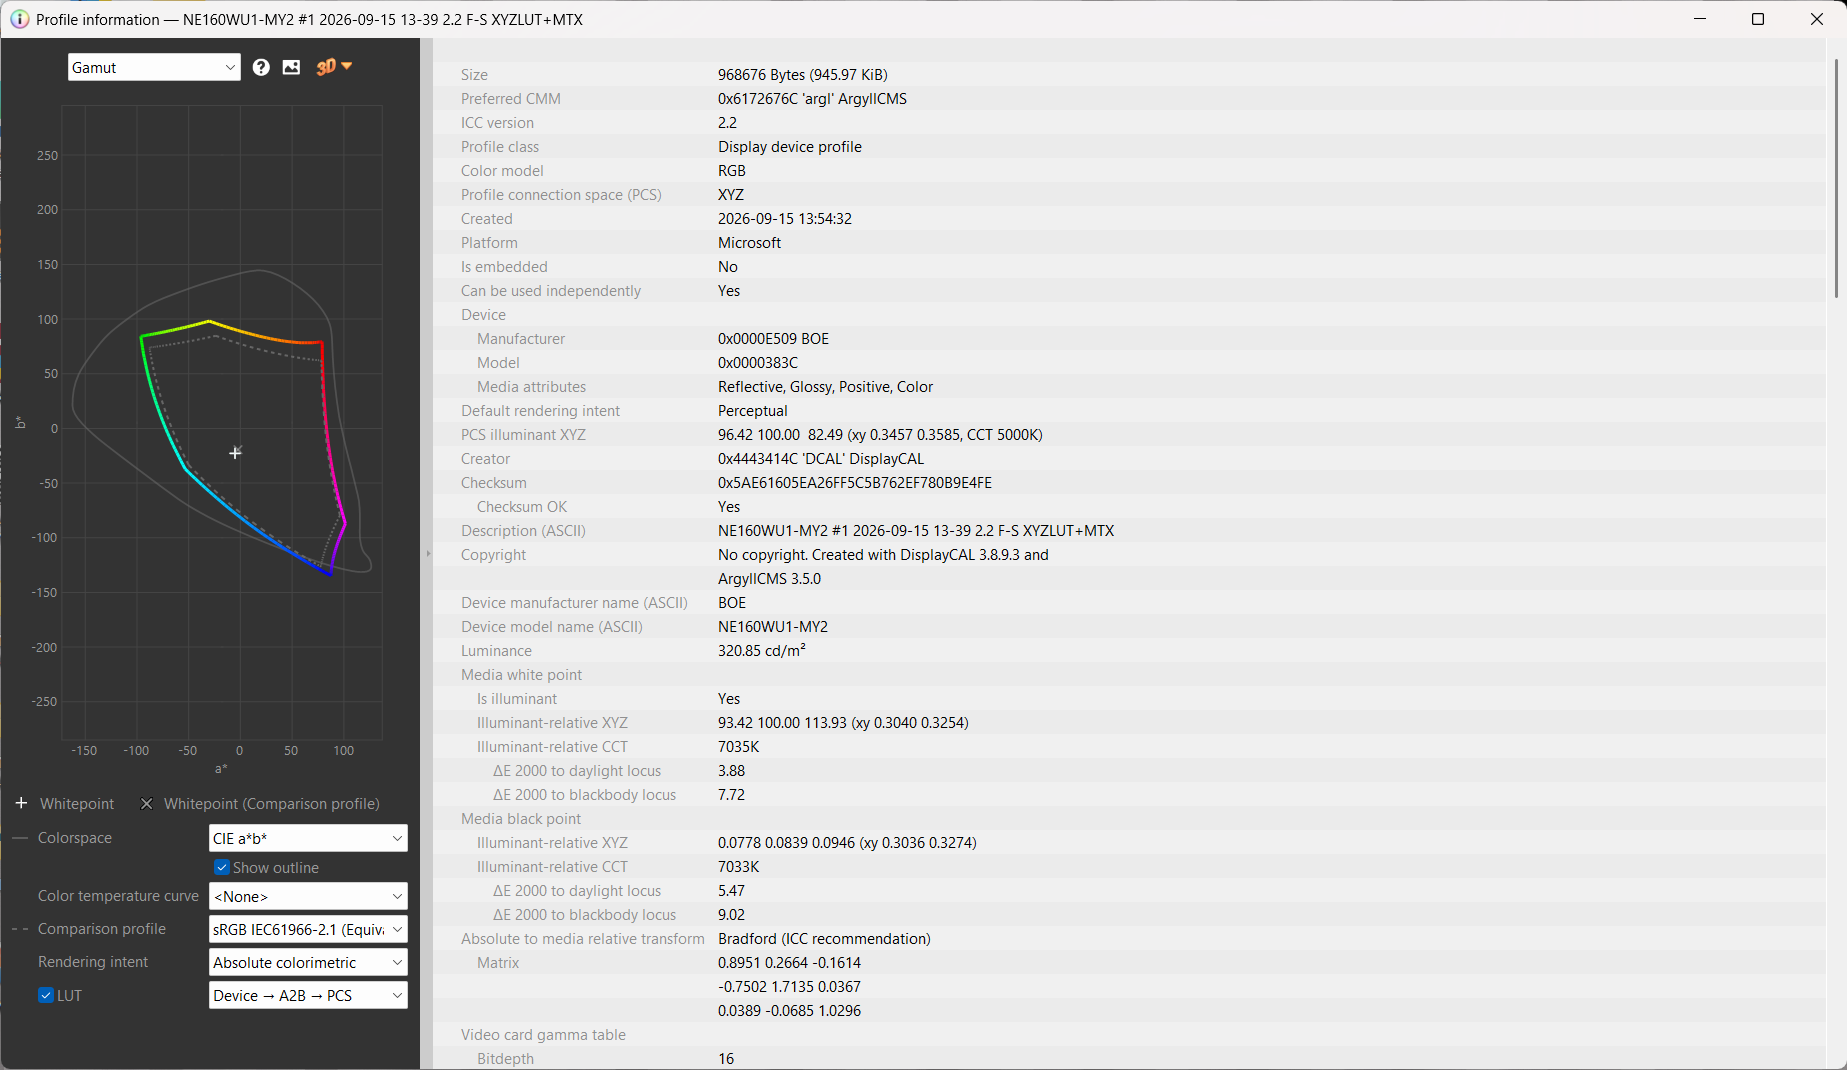Select the Luminance row value
Screen dimensions: 1847x1070
(x=762, y=651)
